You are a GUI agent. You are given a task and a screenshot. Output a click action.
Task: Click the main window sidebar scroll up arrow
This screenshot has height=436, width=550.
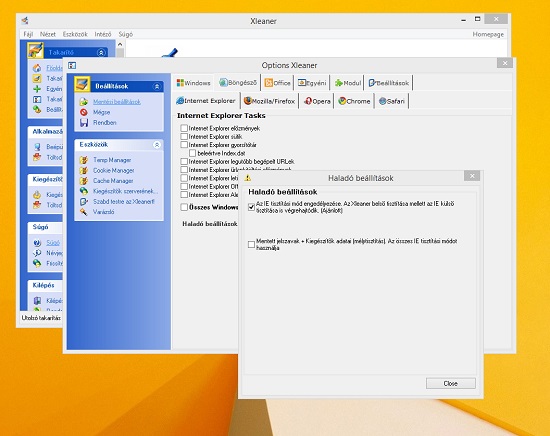pyautogui.click(x=120, y=45)
